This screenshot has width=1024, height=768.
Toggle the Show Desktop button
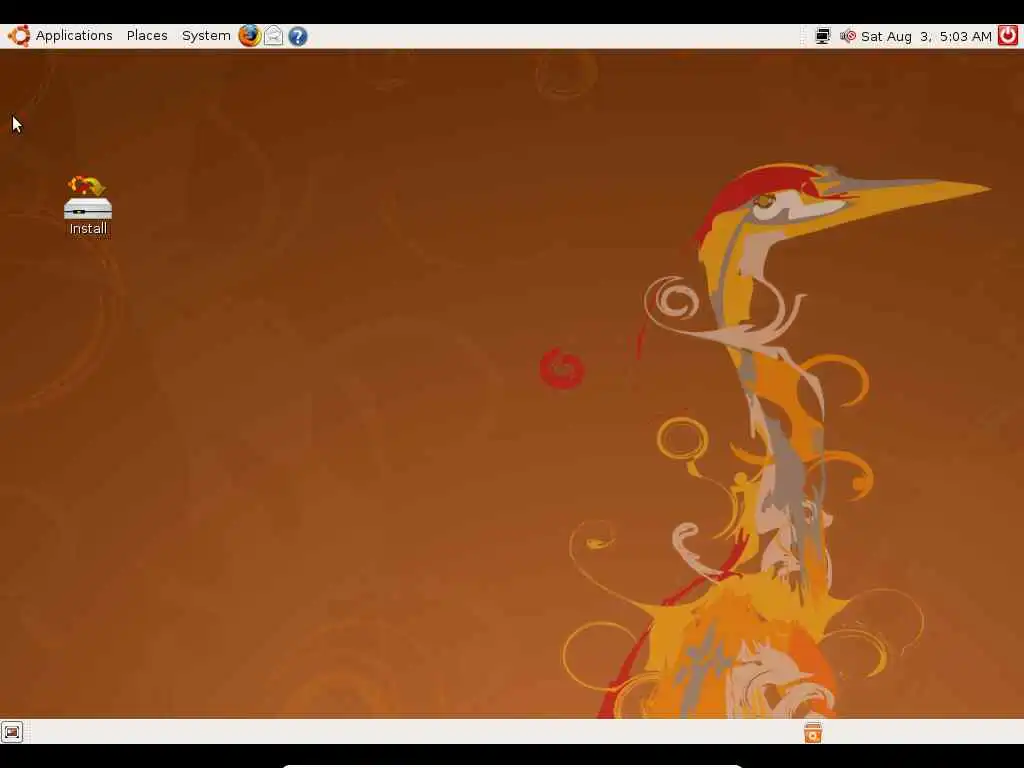coord(12,732)
